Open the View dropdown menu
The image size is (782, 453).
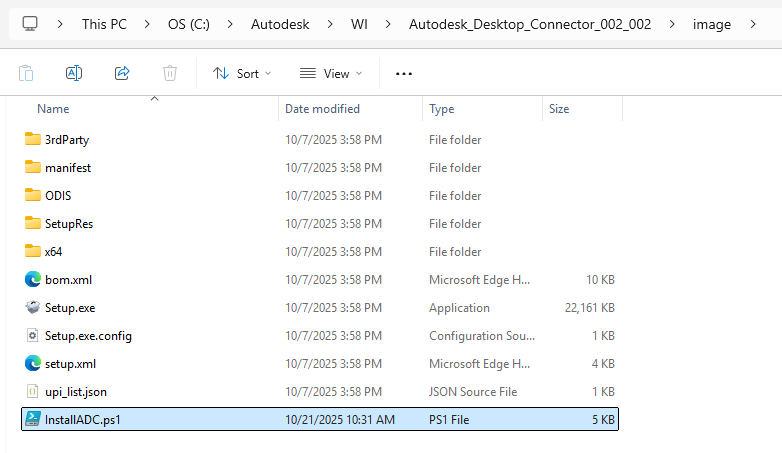point(331,73)
